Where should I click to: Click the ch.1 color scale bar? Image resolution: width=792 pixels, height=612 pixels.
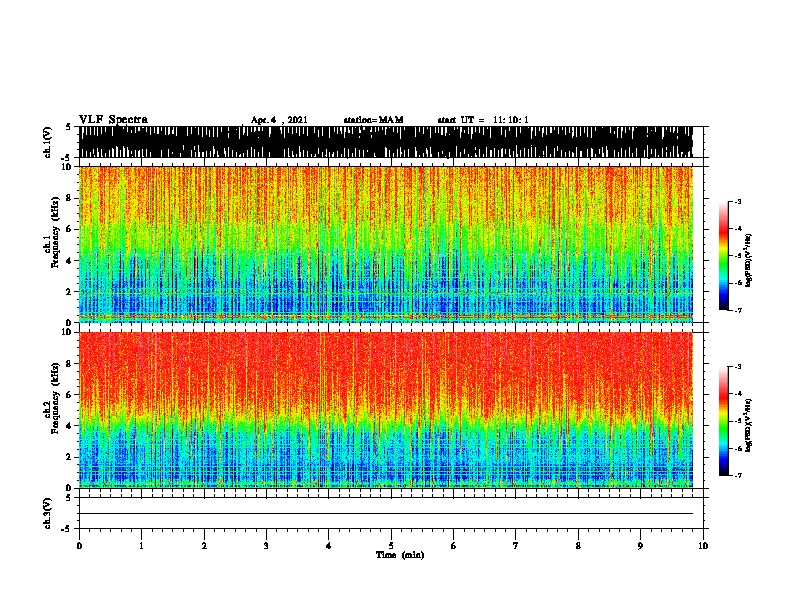click(724, 256)
